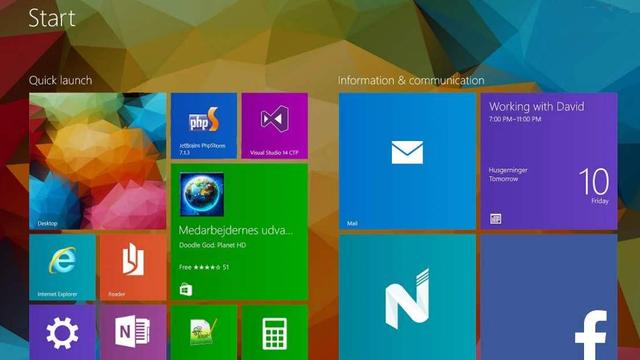Open the Desktop tile

click(x=98, y=161)
